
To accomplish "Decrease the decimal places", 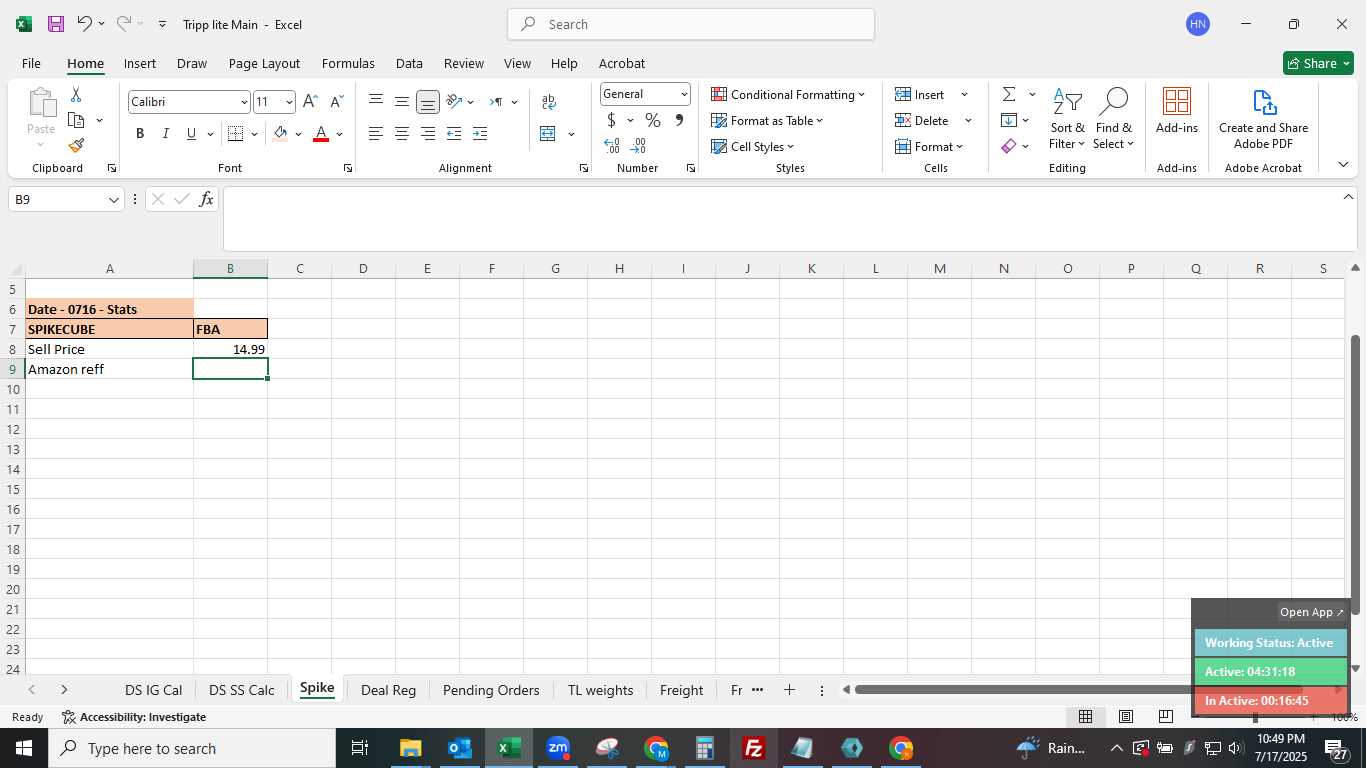I will tap(638, 146).
